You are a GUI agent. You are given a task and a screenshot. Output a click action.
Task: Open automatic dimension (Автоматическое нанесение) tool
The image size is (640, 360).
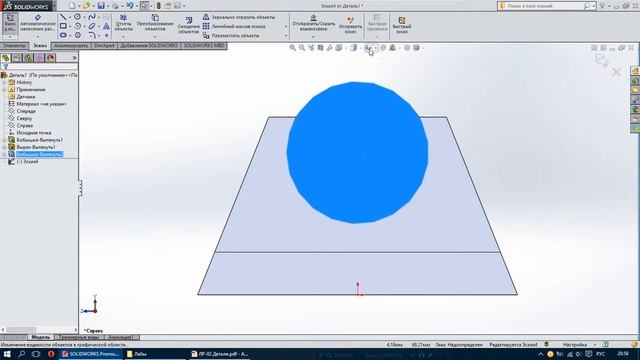click(x=38, y=23)
